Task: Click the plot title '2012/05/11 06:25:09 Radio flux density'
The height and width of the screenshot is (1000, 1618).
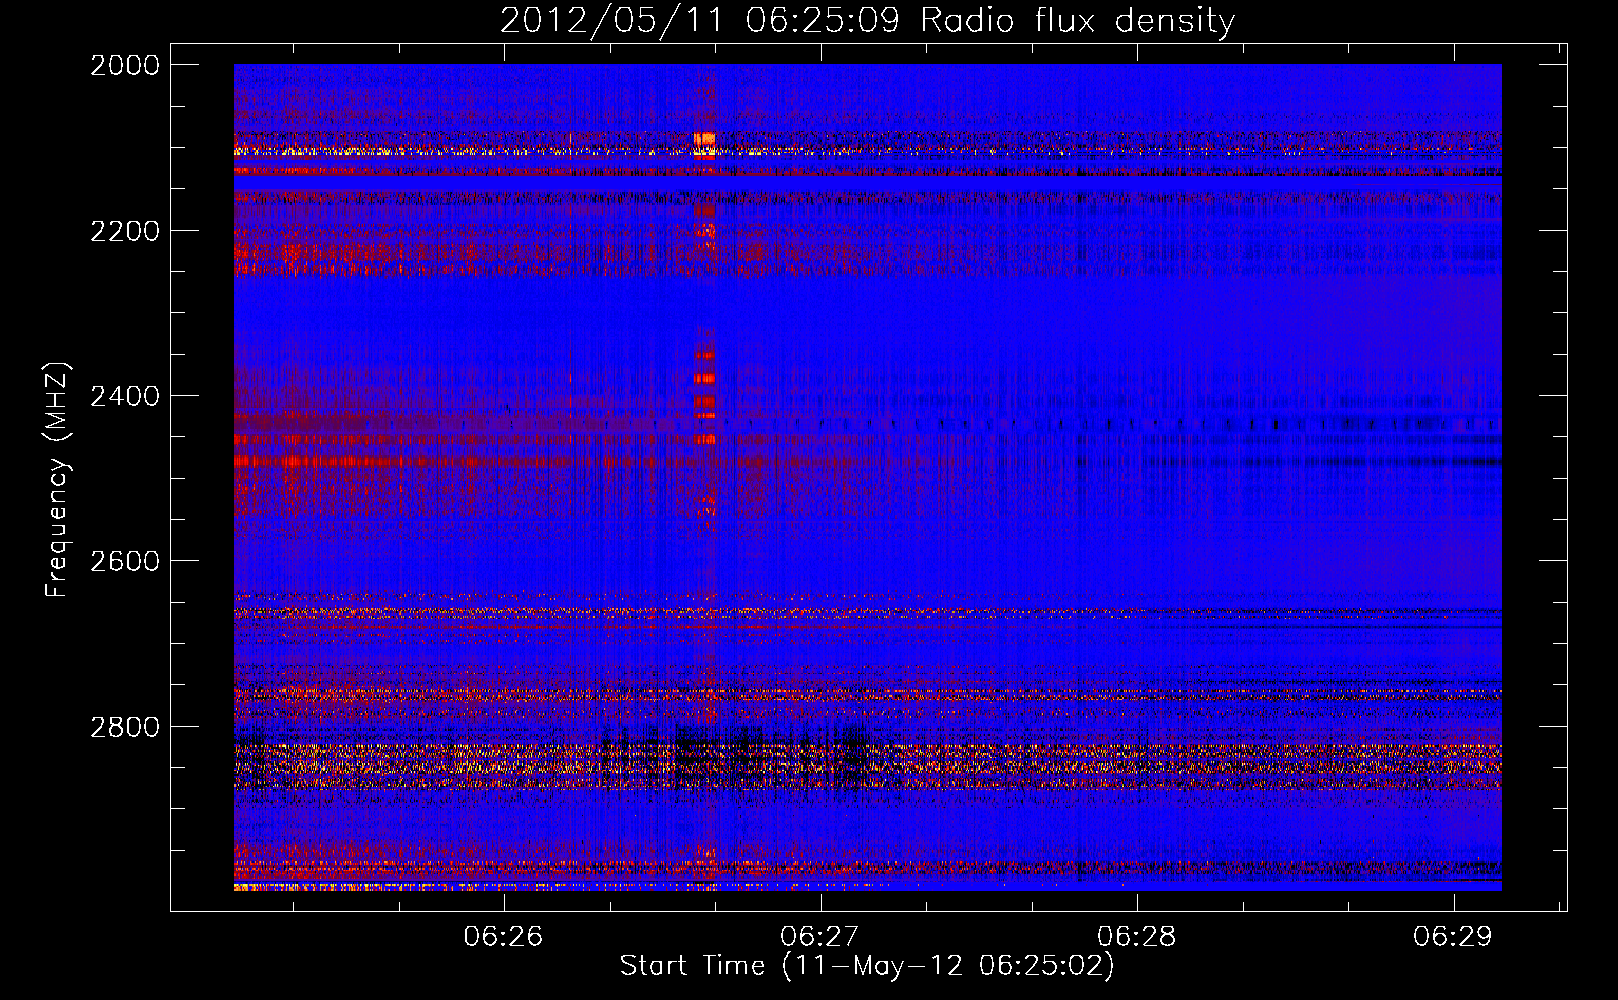Action: point(867,20)
